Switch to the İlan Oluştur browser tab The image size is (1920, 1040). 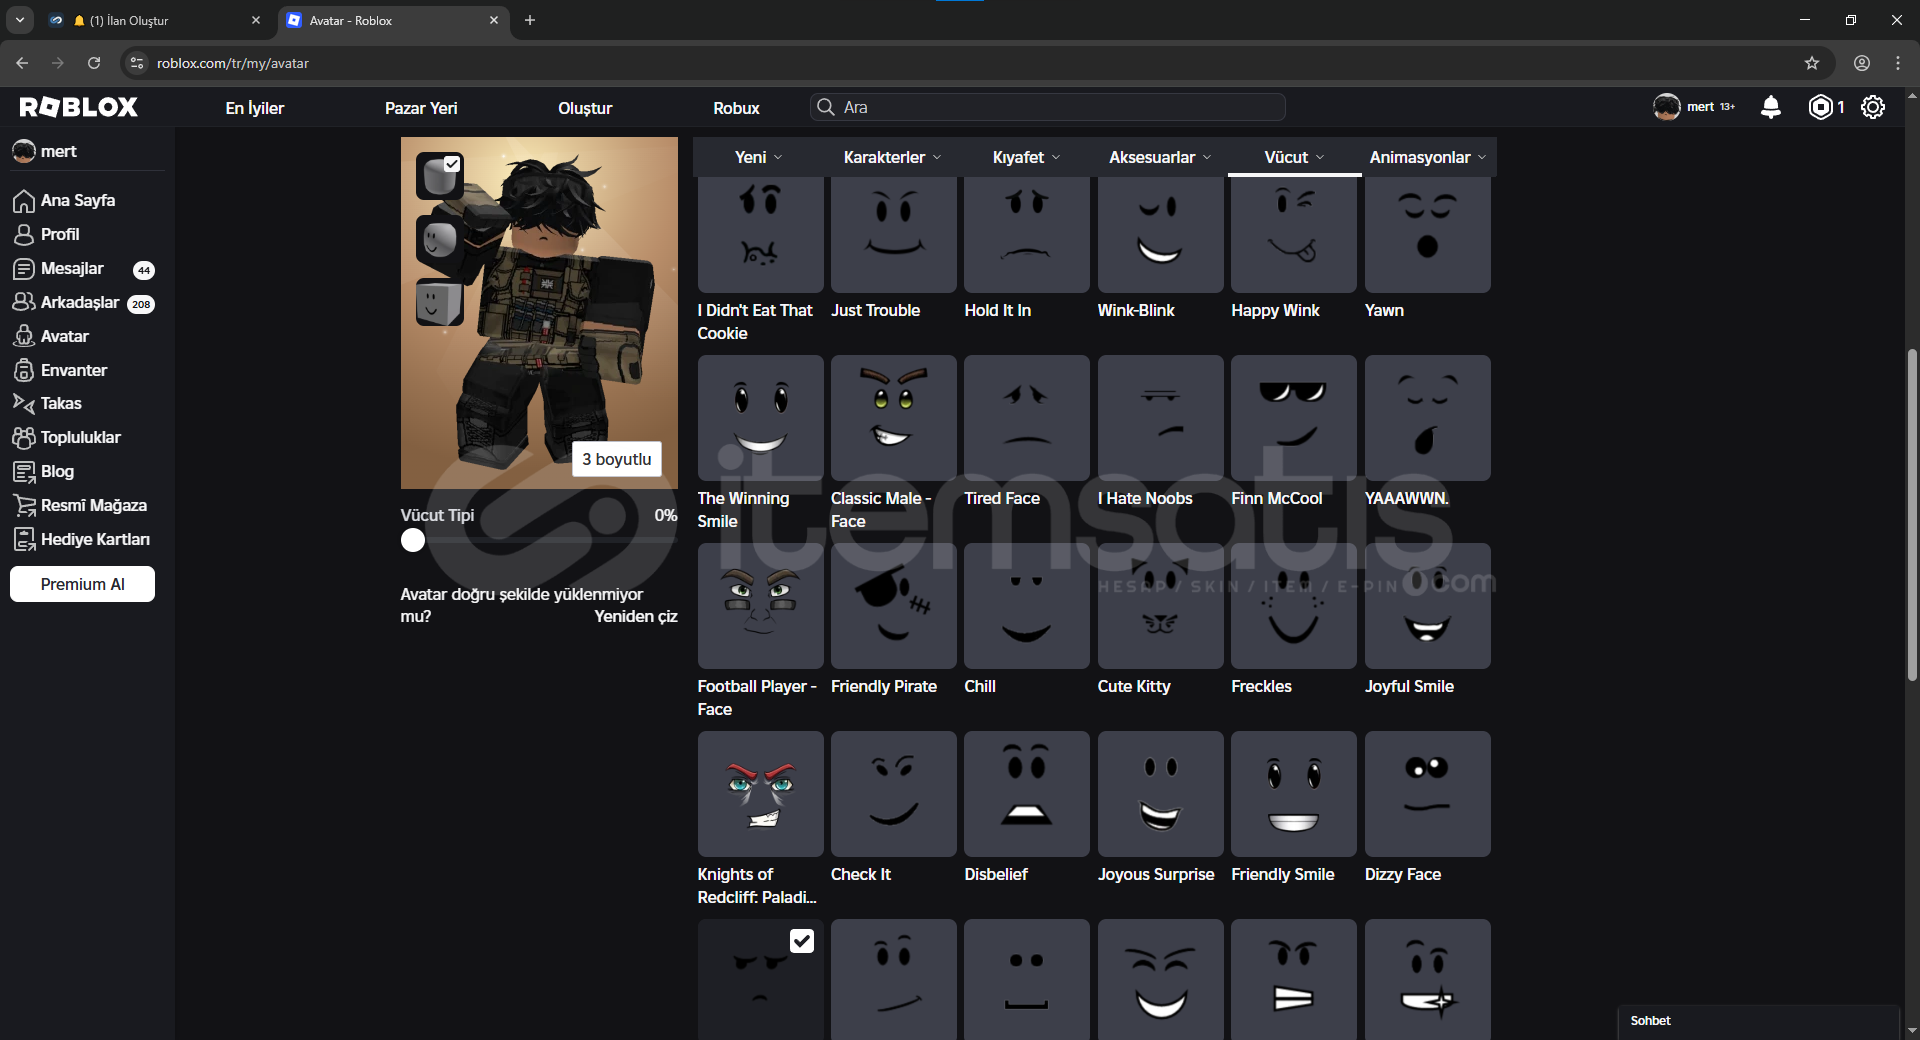point(155,20)
